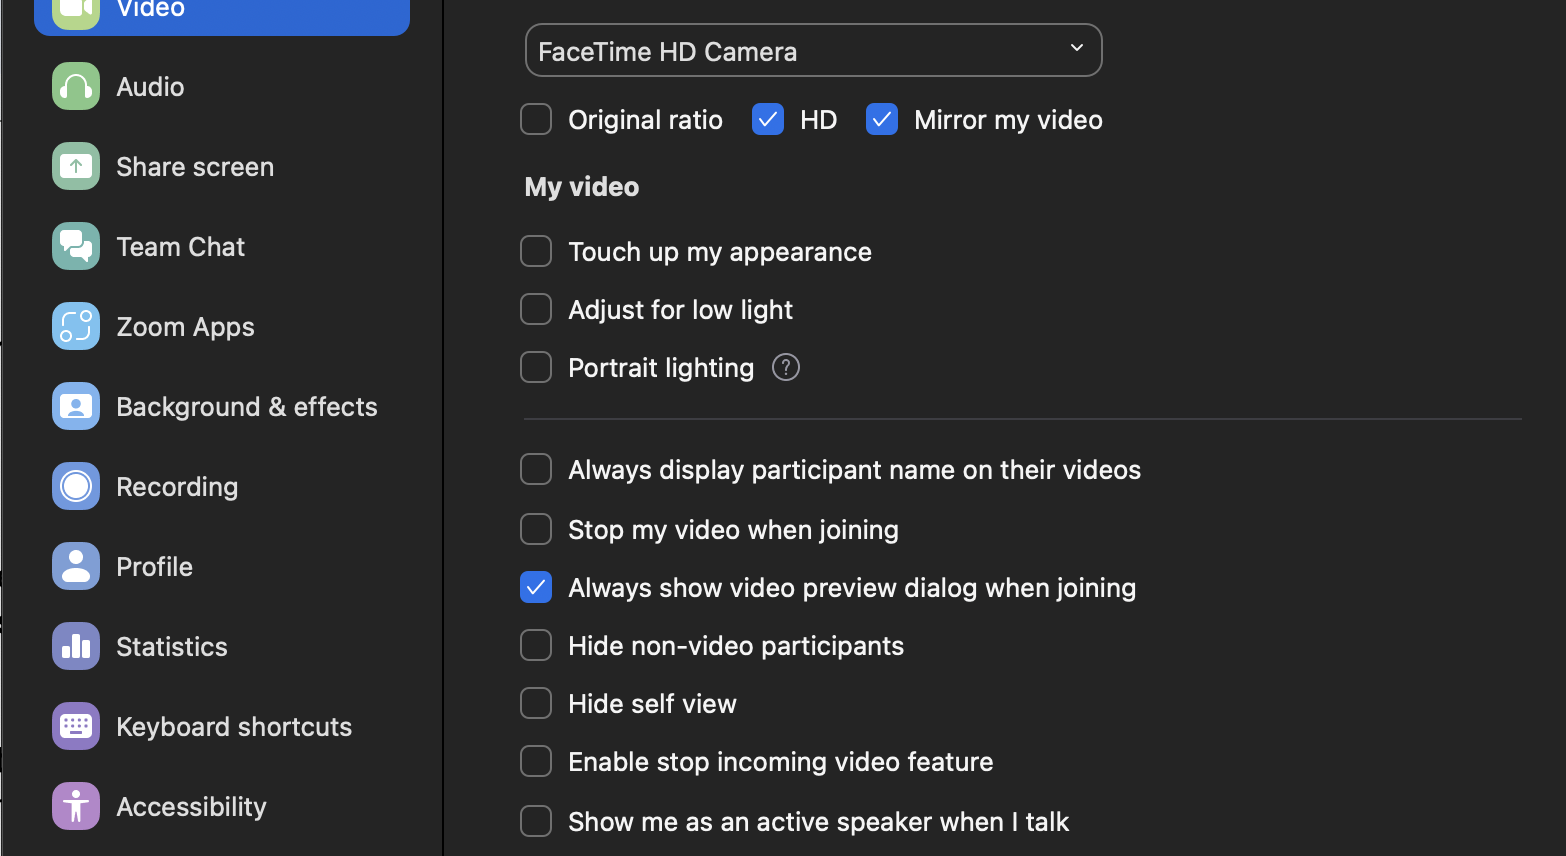The width and height of the screenshot is (1566, 856).
Task: Check Adjust for low light
Action: coord(536,309)
